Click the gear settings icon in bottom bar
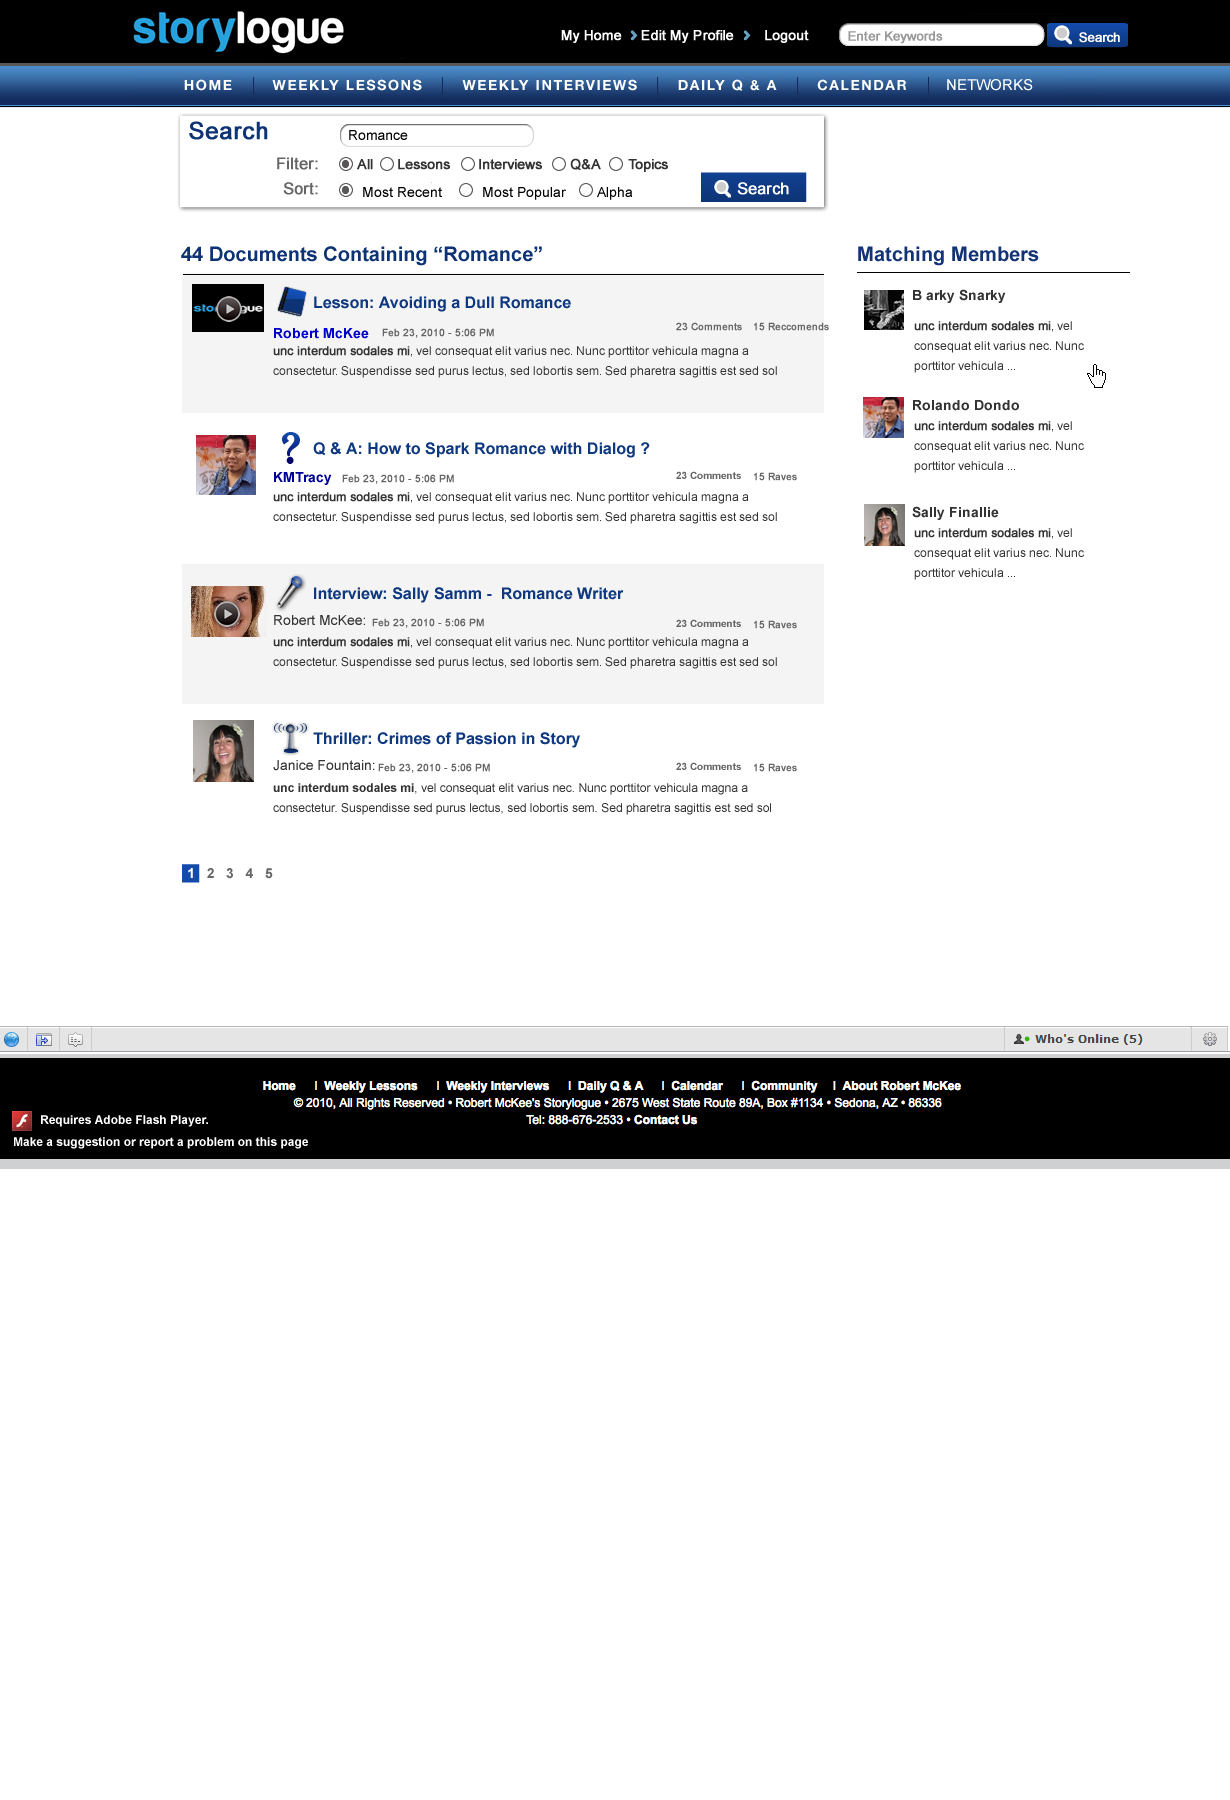The image size is (1230, 1800). pos(1210,1039)
